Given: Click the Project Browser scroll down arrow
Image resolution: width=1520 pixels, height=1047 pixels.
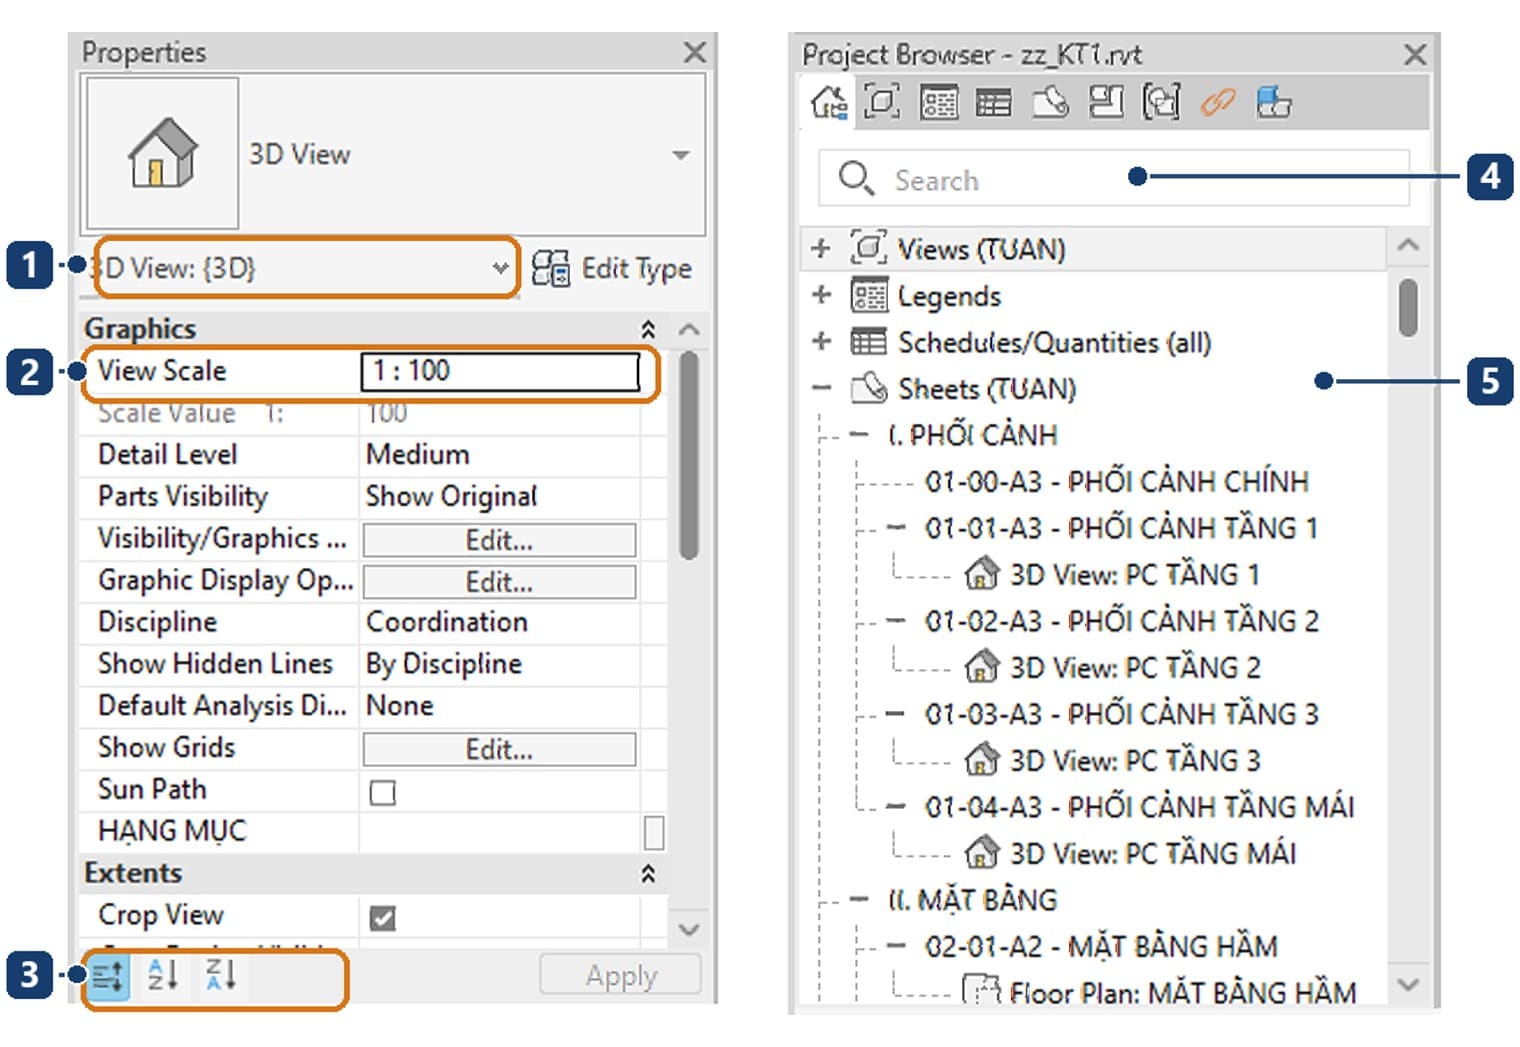Looking at the screenshot, I should 1408,984.
